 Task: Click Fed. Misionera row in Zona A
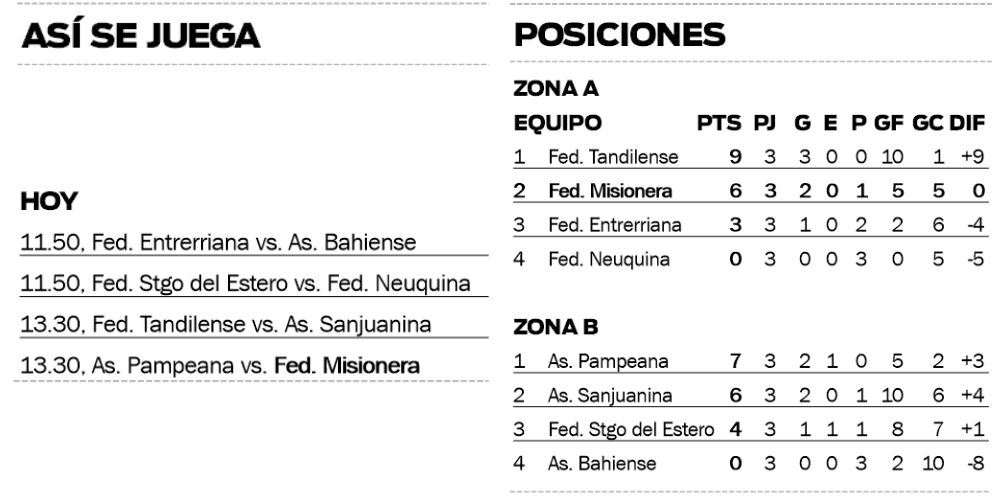610,191
